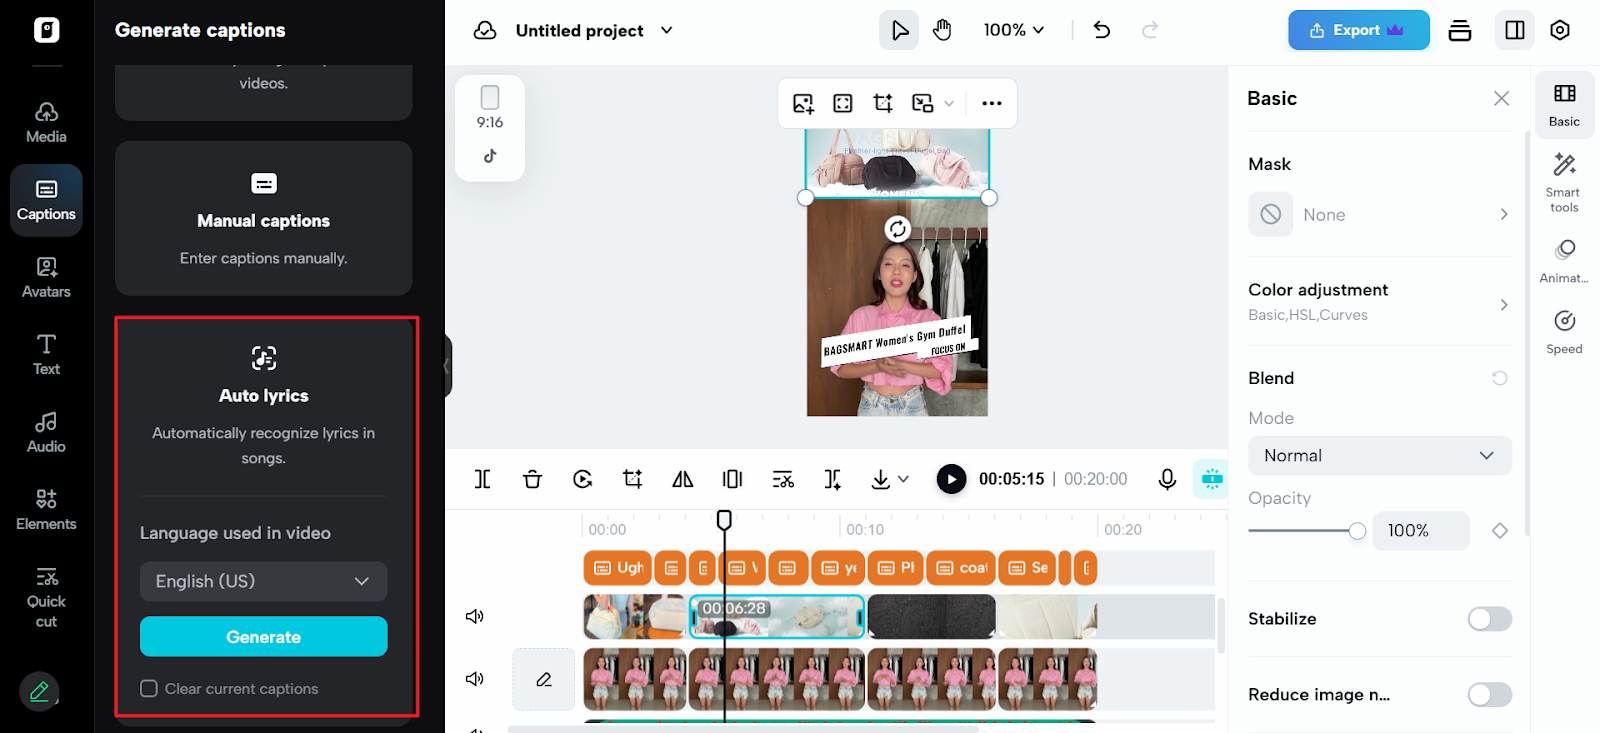Open the English (US) language dropdown
1600x733 pixels.
tap(263, 581)
